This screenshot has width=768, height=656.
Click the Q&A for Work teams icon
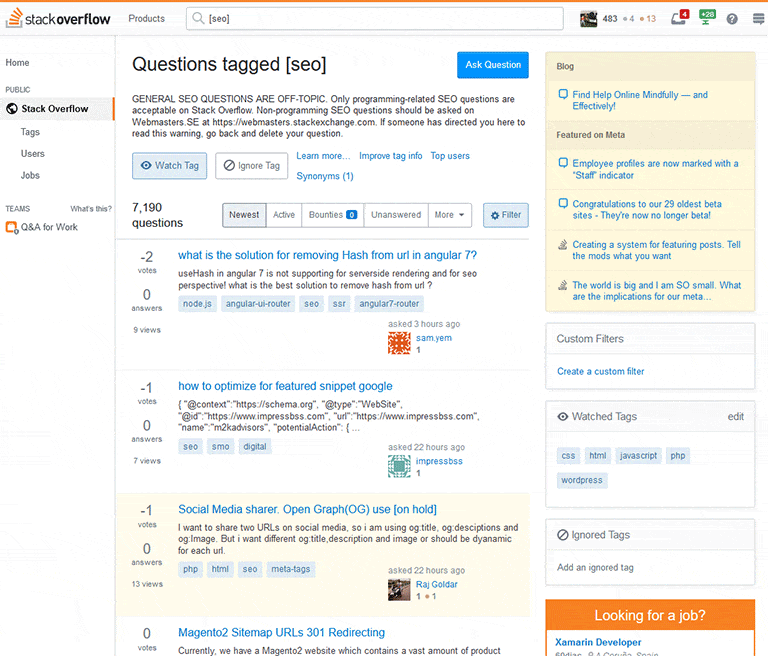(12, 227)
